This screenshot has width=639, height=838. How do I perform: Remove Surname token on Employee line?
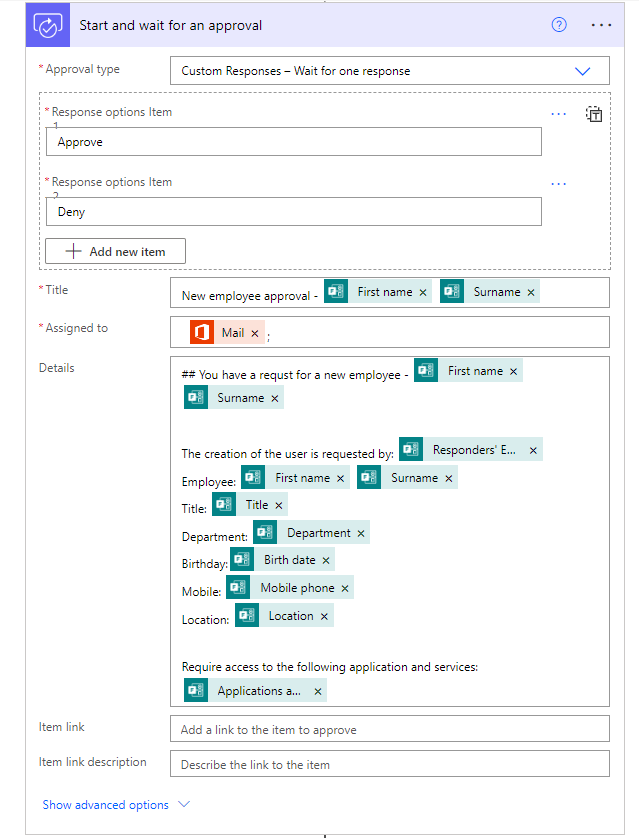pos(449,478)
